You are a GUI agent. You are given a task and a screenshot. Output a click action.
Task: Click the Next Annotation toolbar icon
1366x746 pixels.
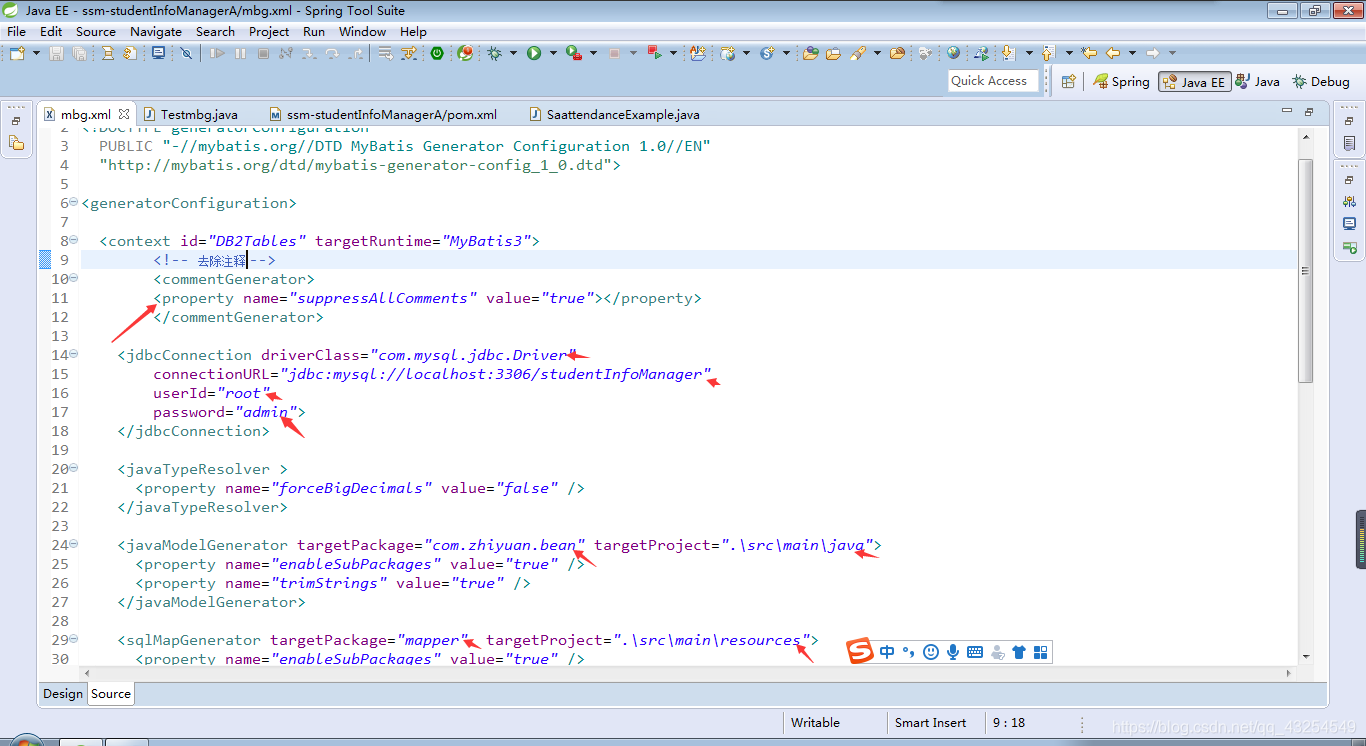coord(1009,53)
